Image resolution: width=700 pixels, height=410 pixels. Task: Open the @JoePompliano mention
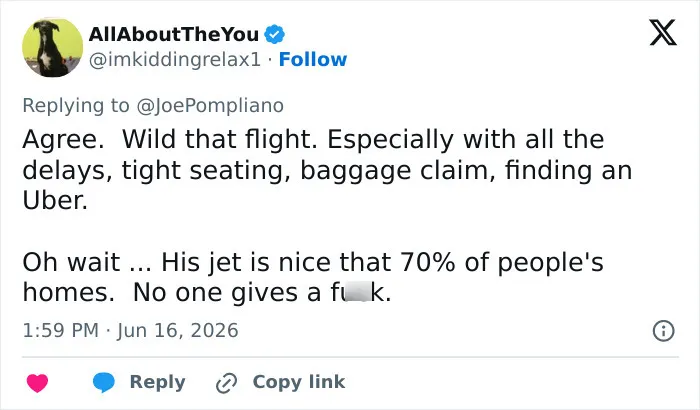(x=210, y=106)
